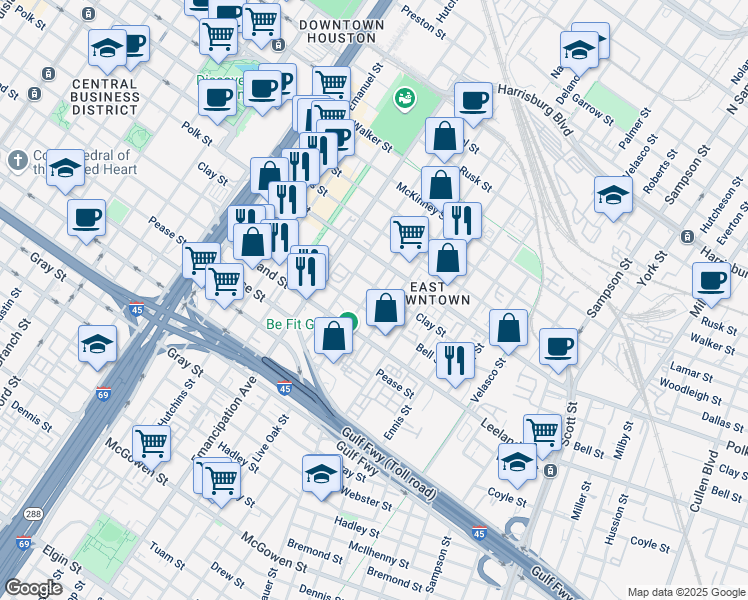The image size is (748, 600).
Task: Click the grocery cart marker near Leeland and Scott St
Action: click(542, 433)
